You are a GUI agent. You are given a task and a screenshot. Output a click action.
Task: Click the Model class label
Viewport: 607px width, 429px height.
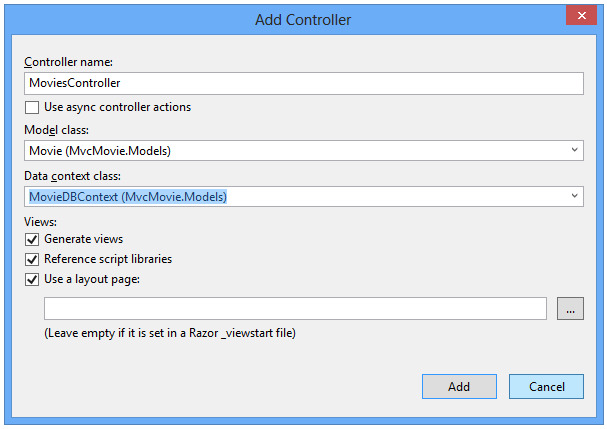pyautogui.click(x=56, y=130)
